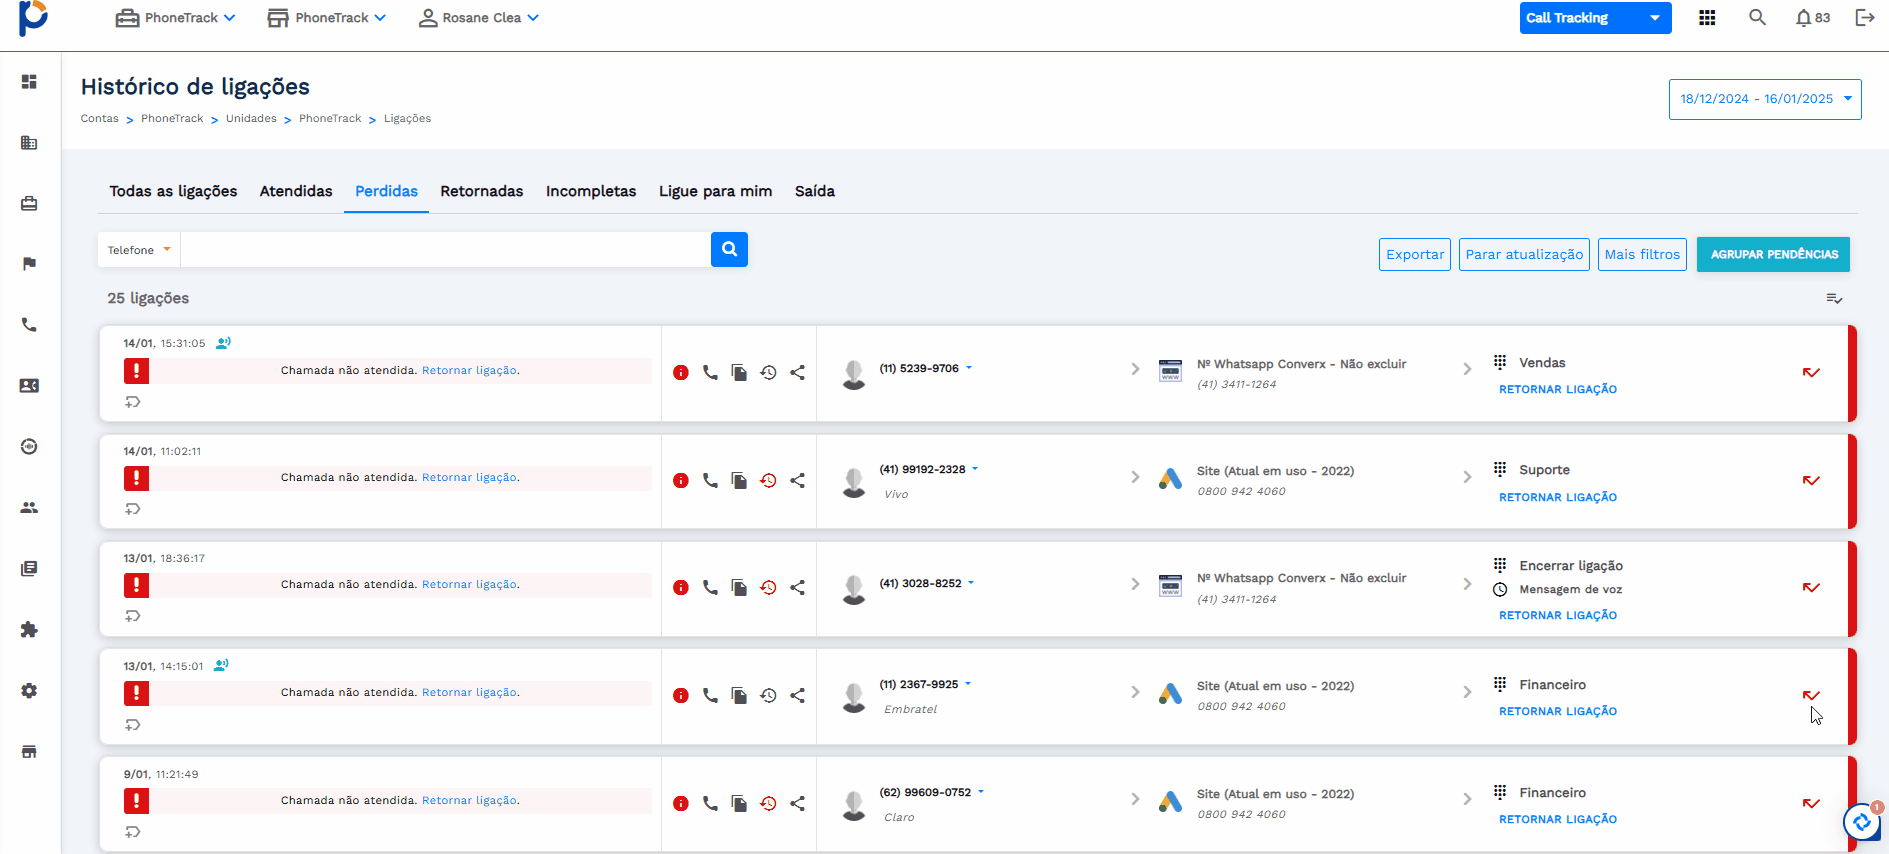Click check mark icon on the Suporte row
This screenshot has height=854, width=1889.
point(1811,480)
